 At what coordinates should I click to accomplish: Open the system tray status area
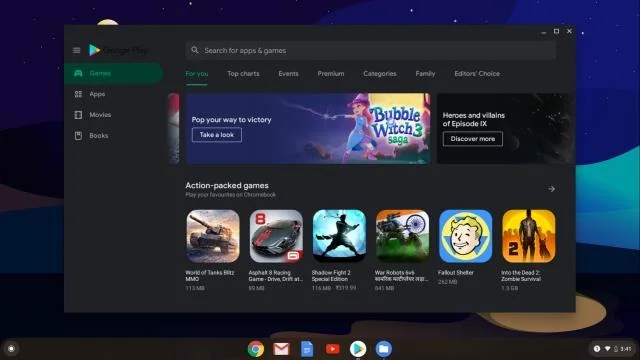click(x=612, y=349)
